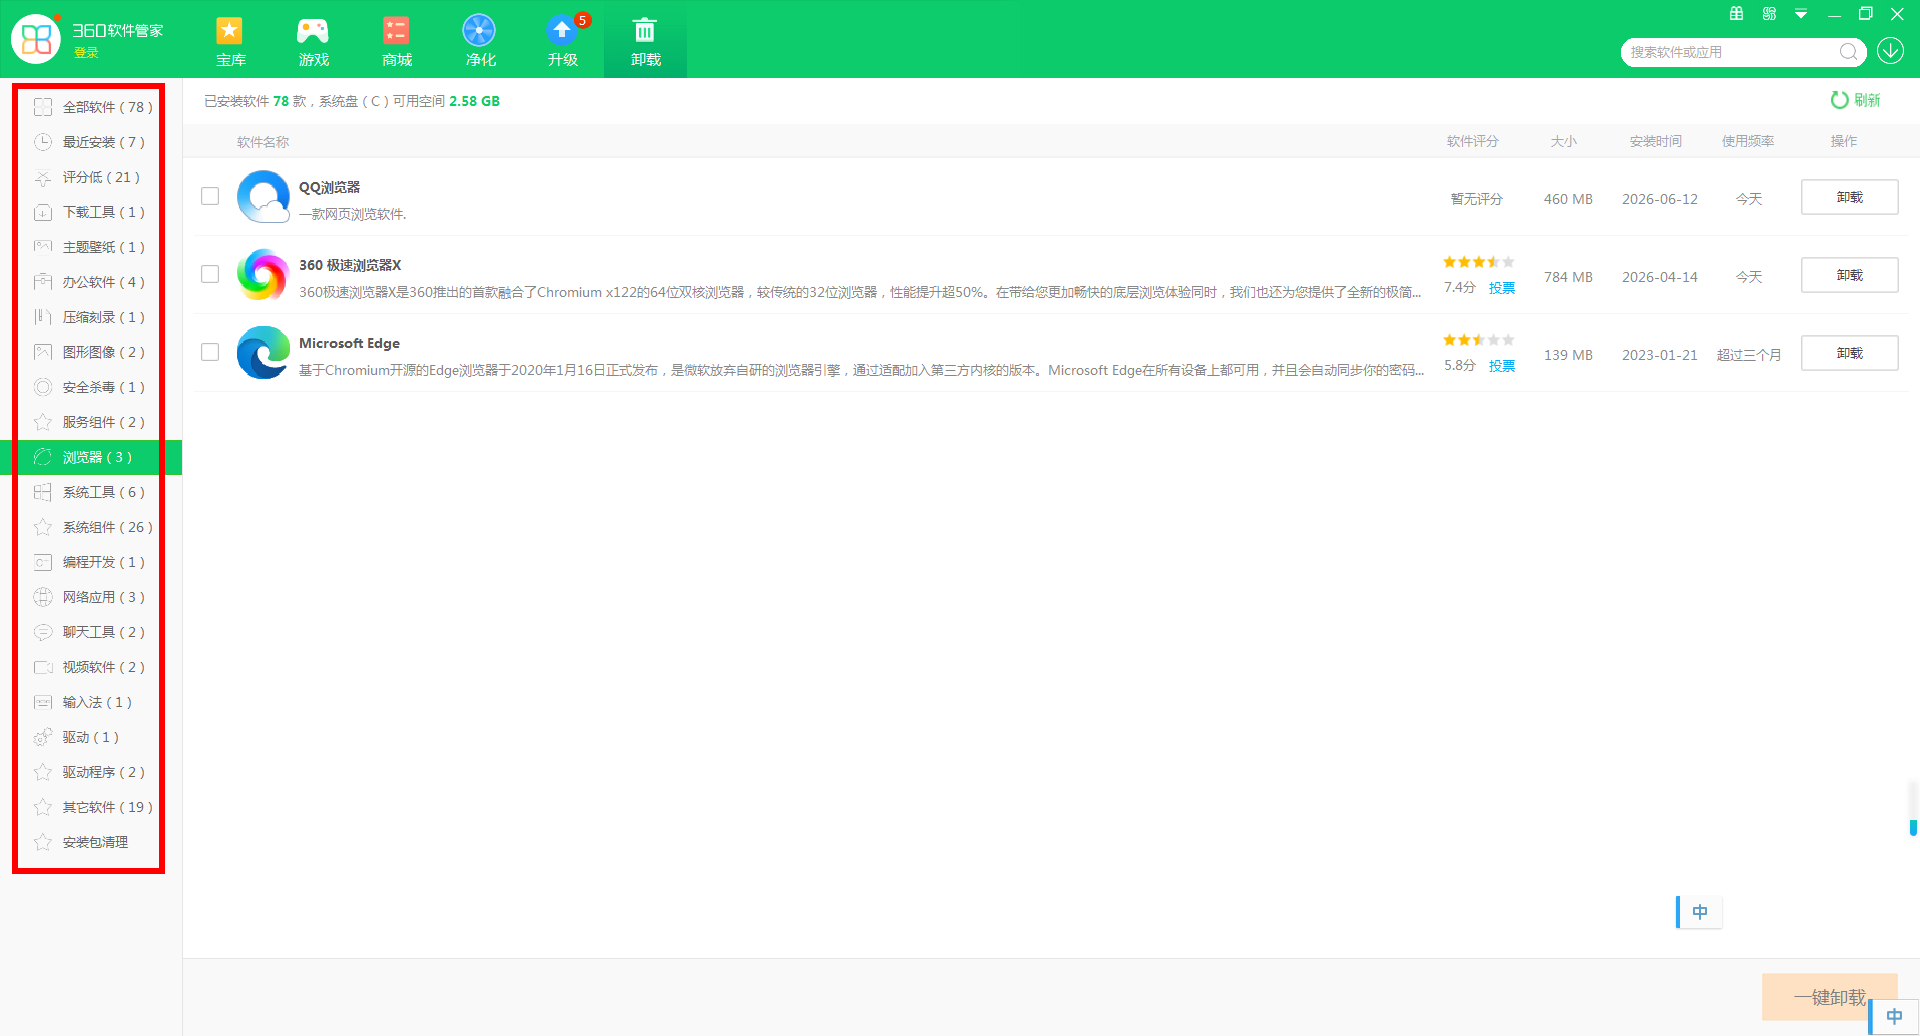Select the 卸载 uninstall tab
Viewport: 1920px width, 1036px height.
(x=646, y=41)
